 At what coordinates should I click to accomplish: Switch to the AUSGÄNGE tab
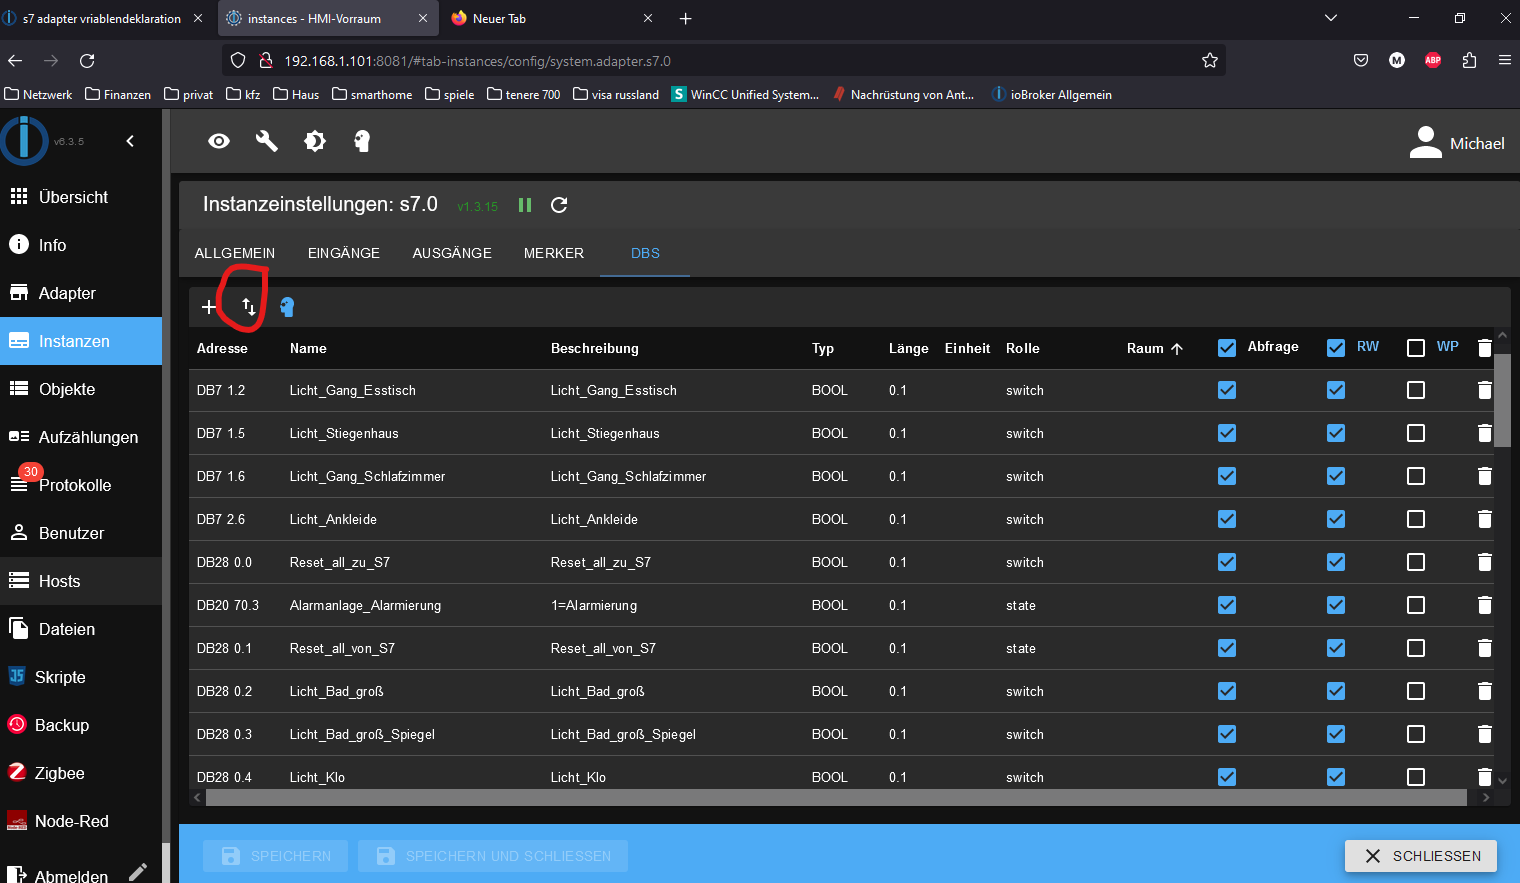[x=452, y=253]
